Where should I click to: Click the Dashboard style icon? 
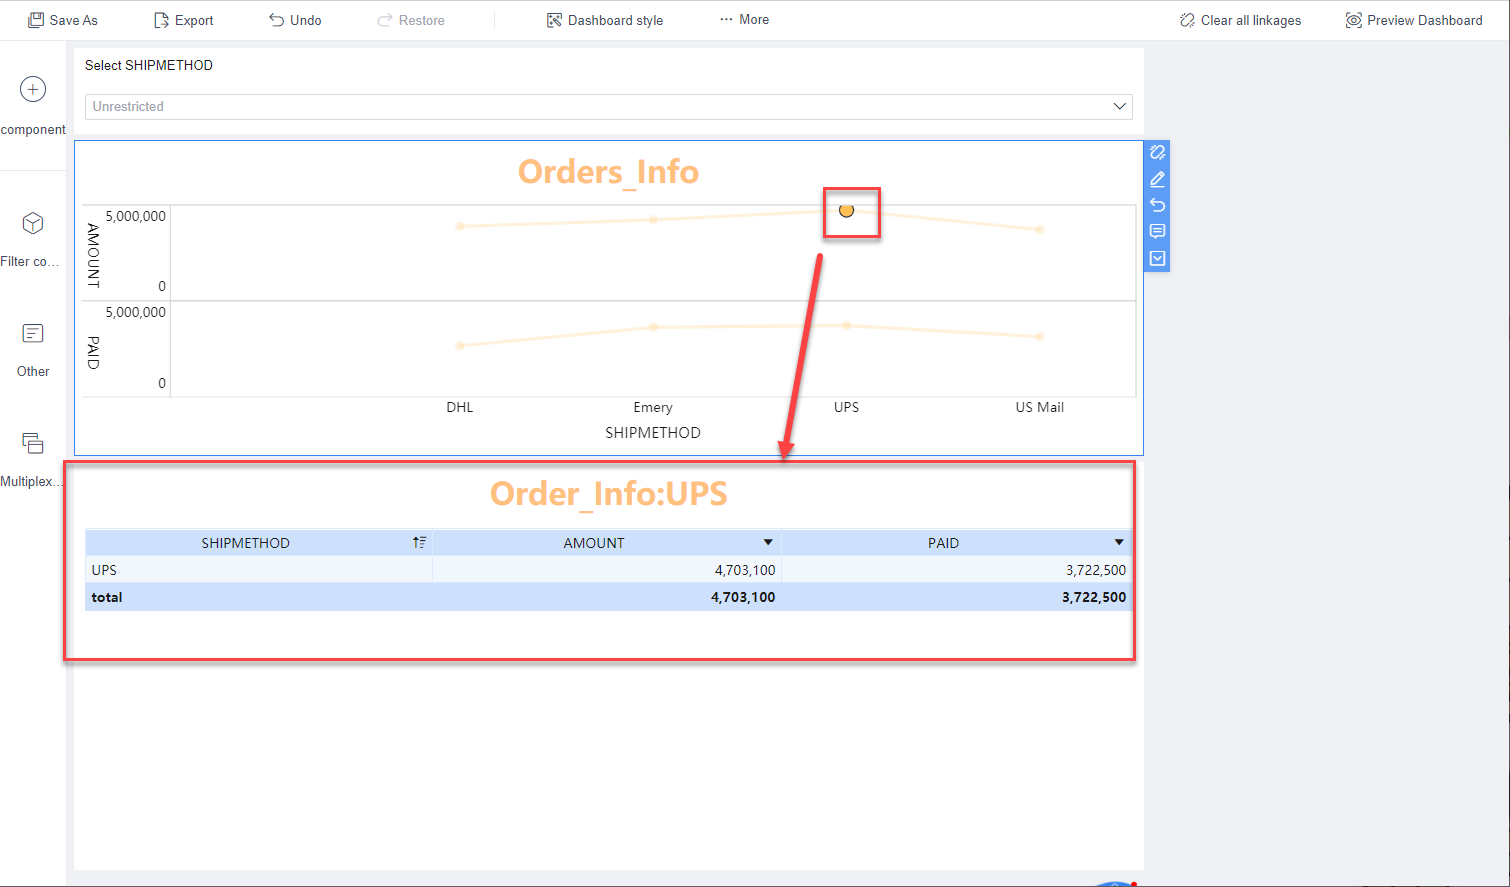[x=554, y=20]
